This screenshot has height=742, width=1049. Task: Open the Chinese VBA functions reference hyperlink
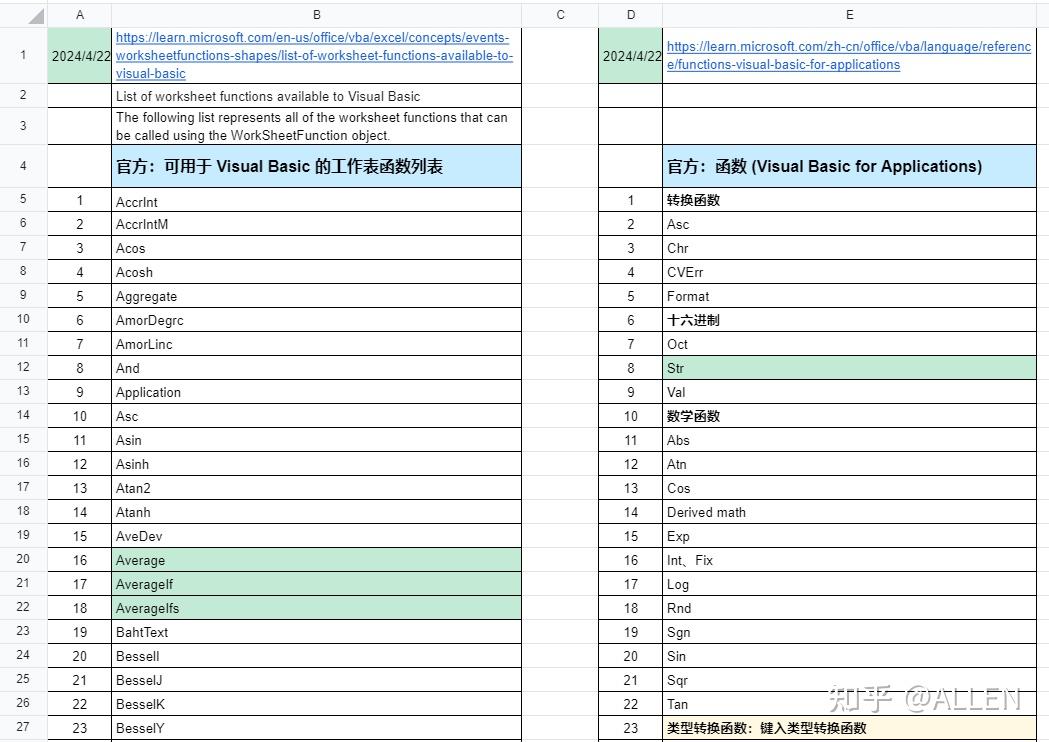click(x=848, y=46)
